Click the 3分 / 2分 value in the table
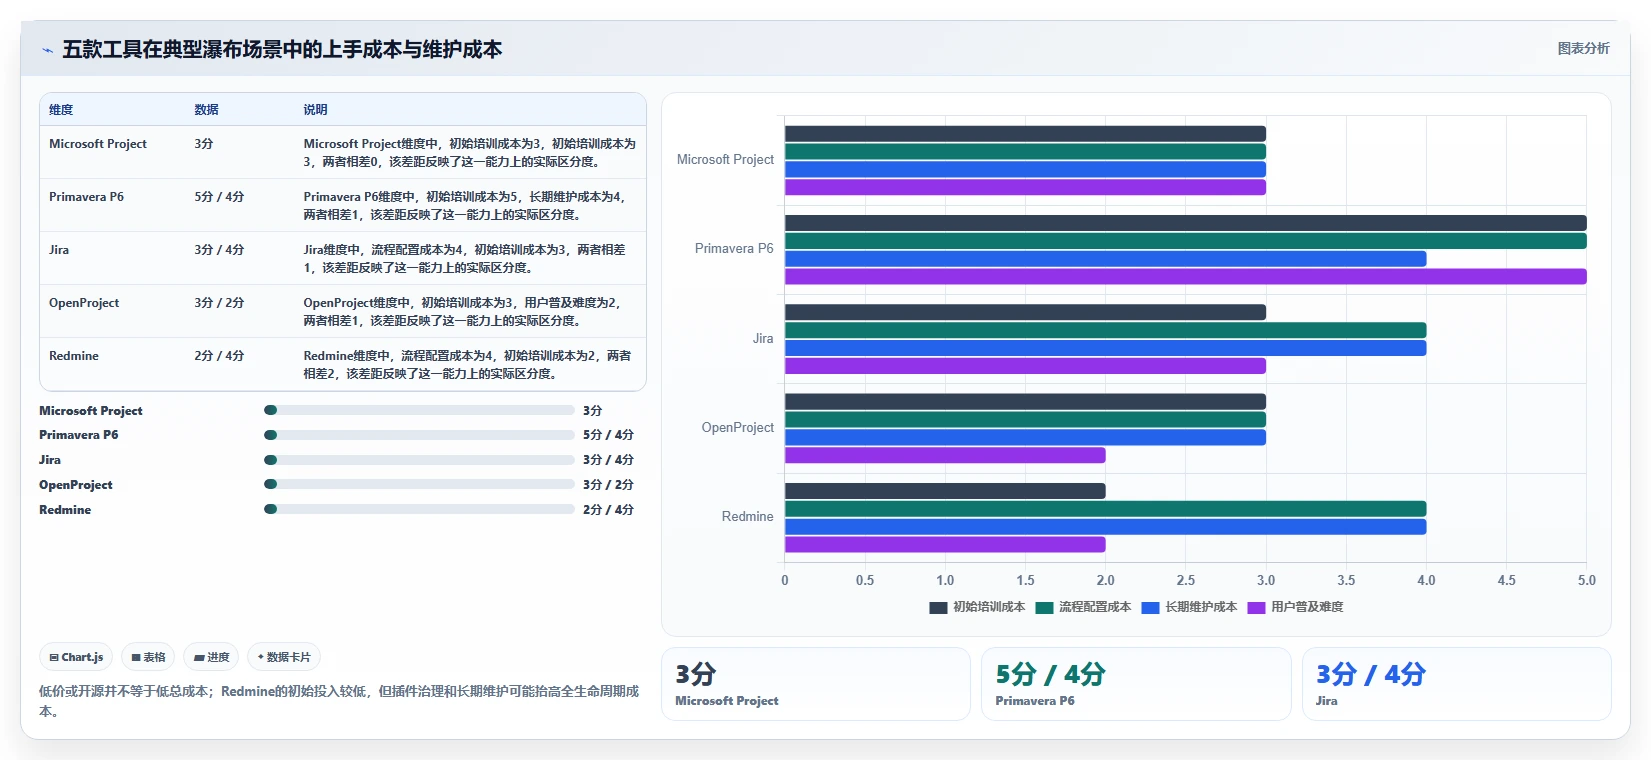This screenshot has height=760, width=1651. pyautogui.click(x=219, y=303)
